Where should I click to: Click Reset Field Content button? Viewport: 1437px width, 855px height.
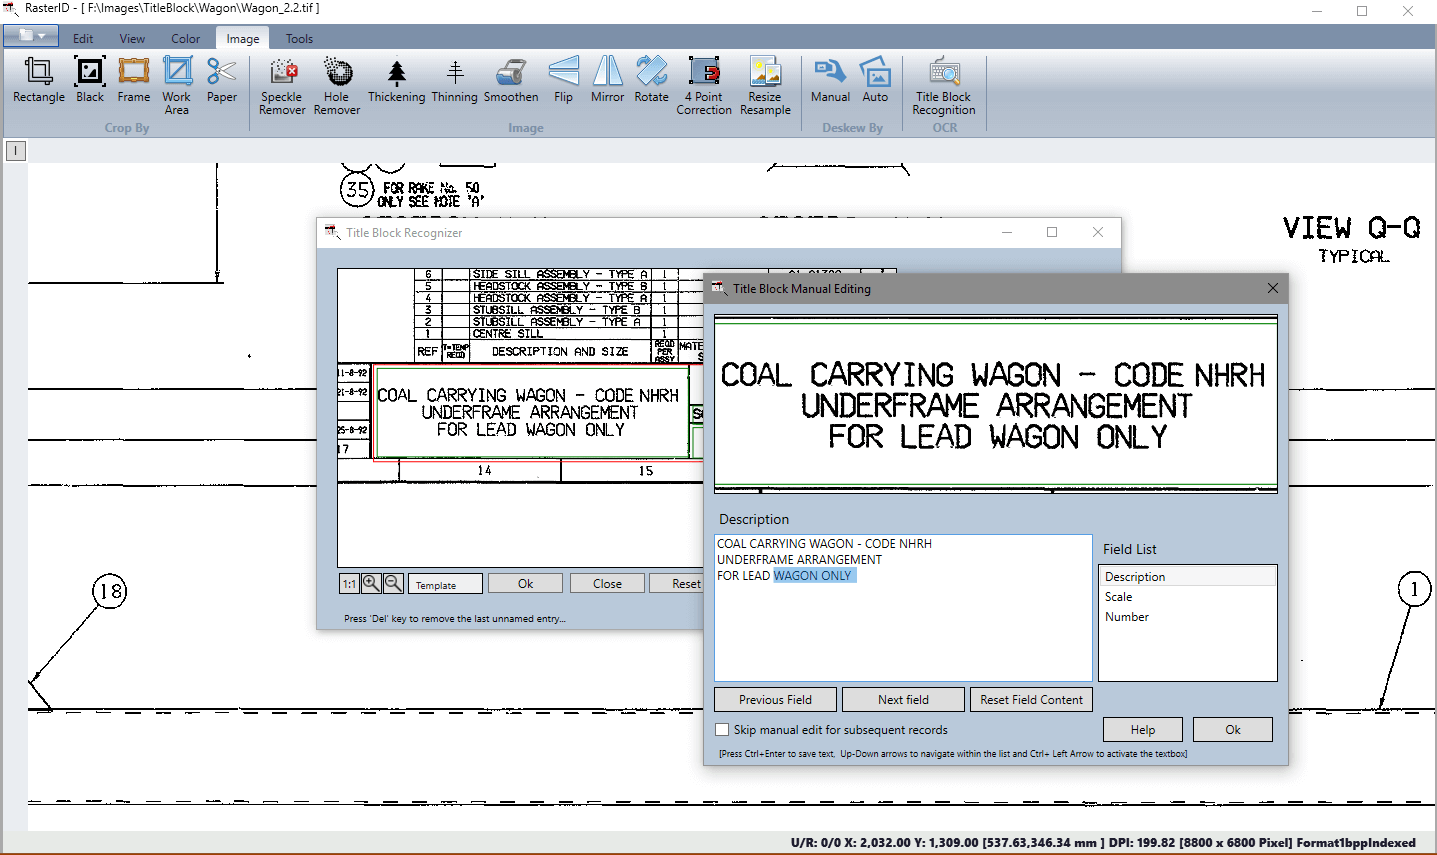point(1031,700)
